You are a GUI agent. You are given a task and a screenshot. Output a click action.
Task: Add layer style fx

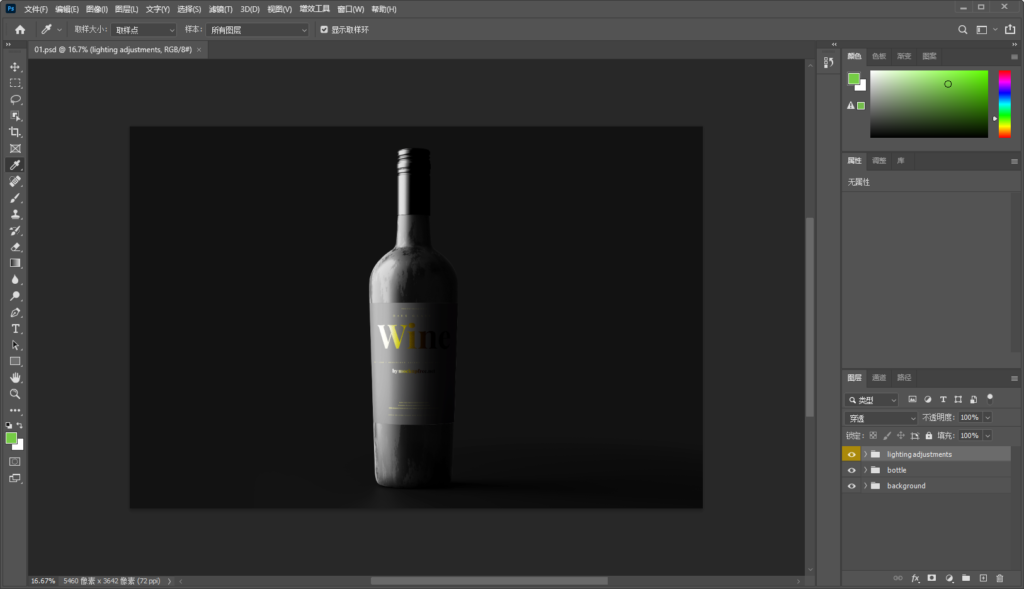click(x=915, y=578)
